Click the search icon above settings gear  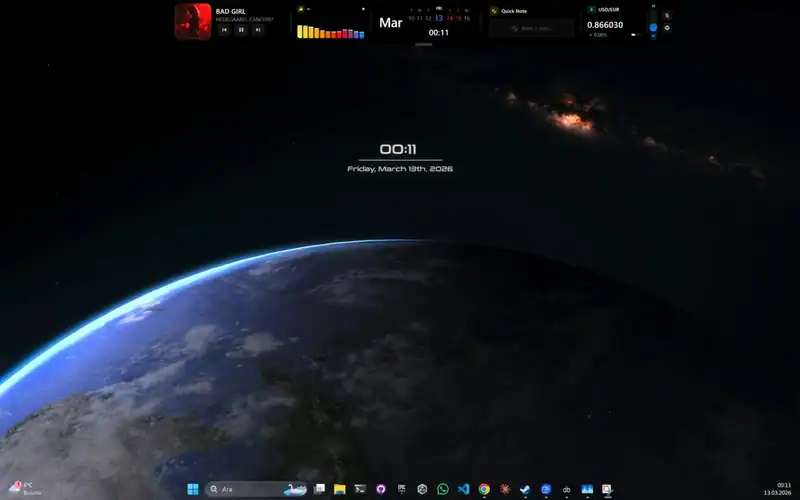(x=667, y=16)
